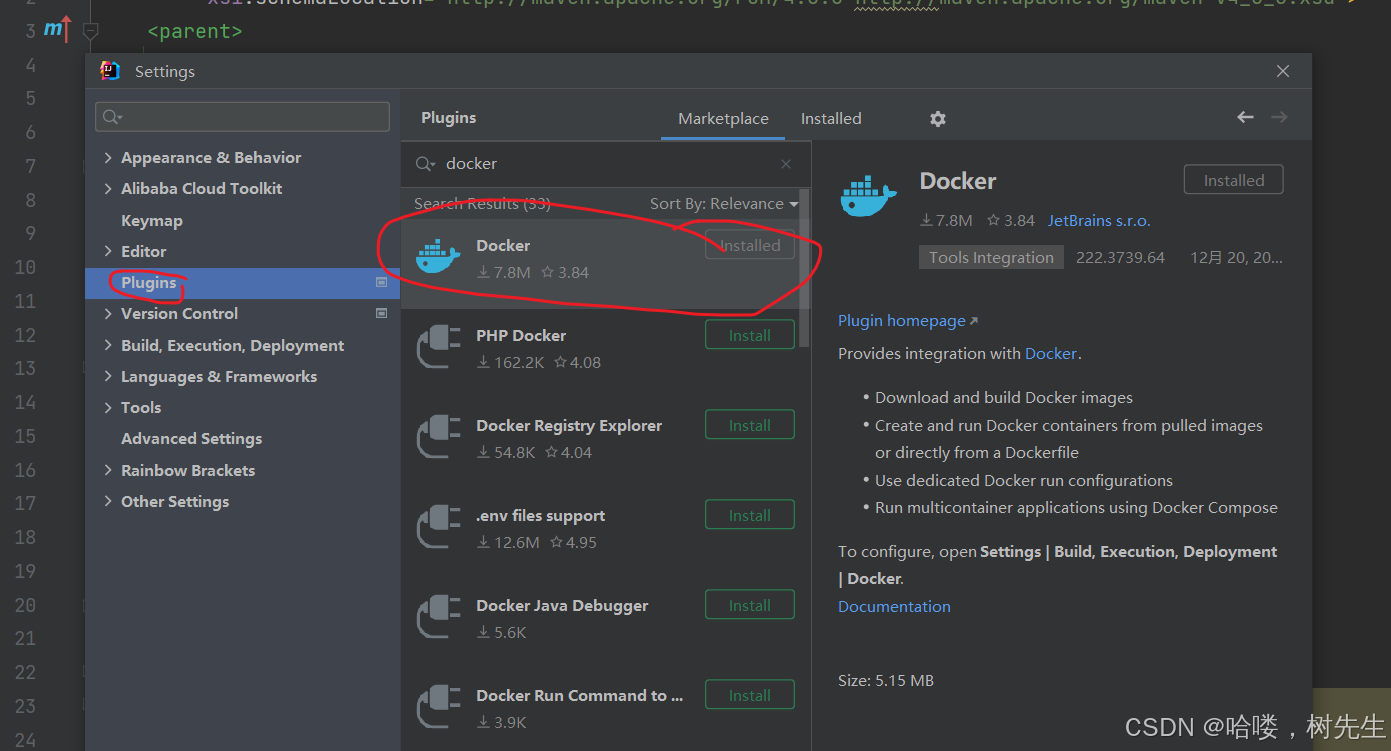Open the JetBrains s.r.o. vendor link

point(1099,221)
